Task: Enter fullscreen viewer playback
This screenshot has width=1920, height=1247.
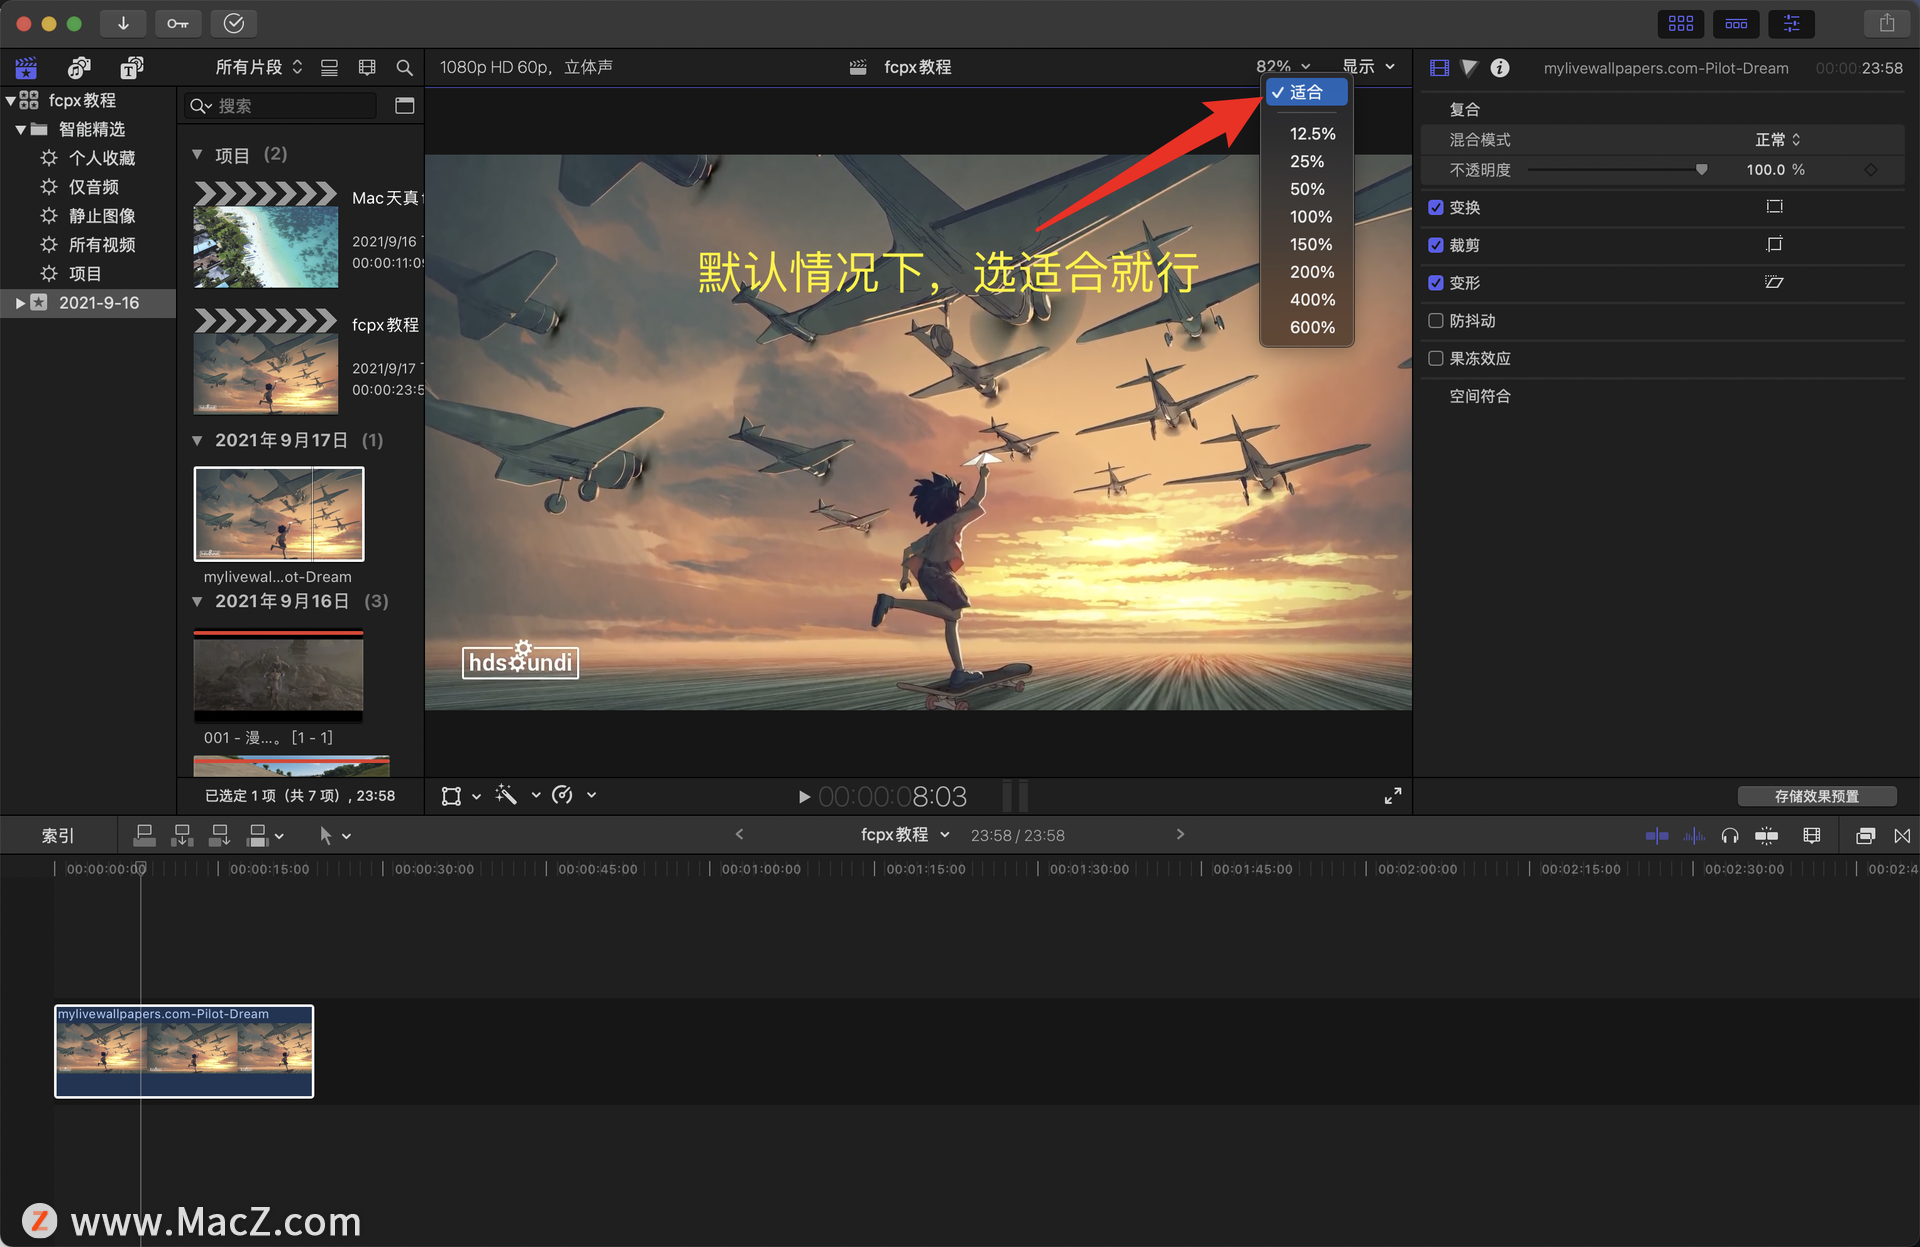Action: pyautogui.click(x=1392, y=795)
